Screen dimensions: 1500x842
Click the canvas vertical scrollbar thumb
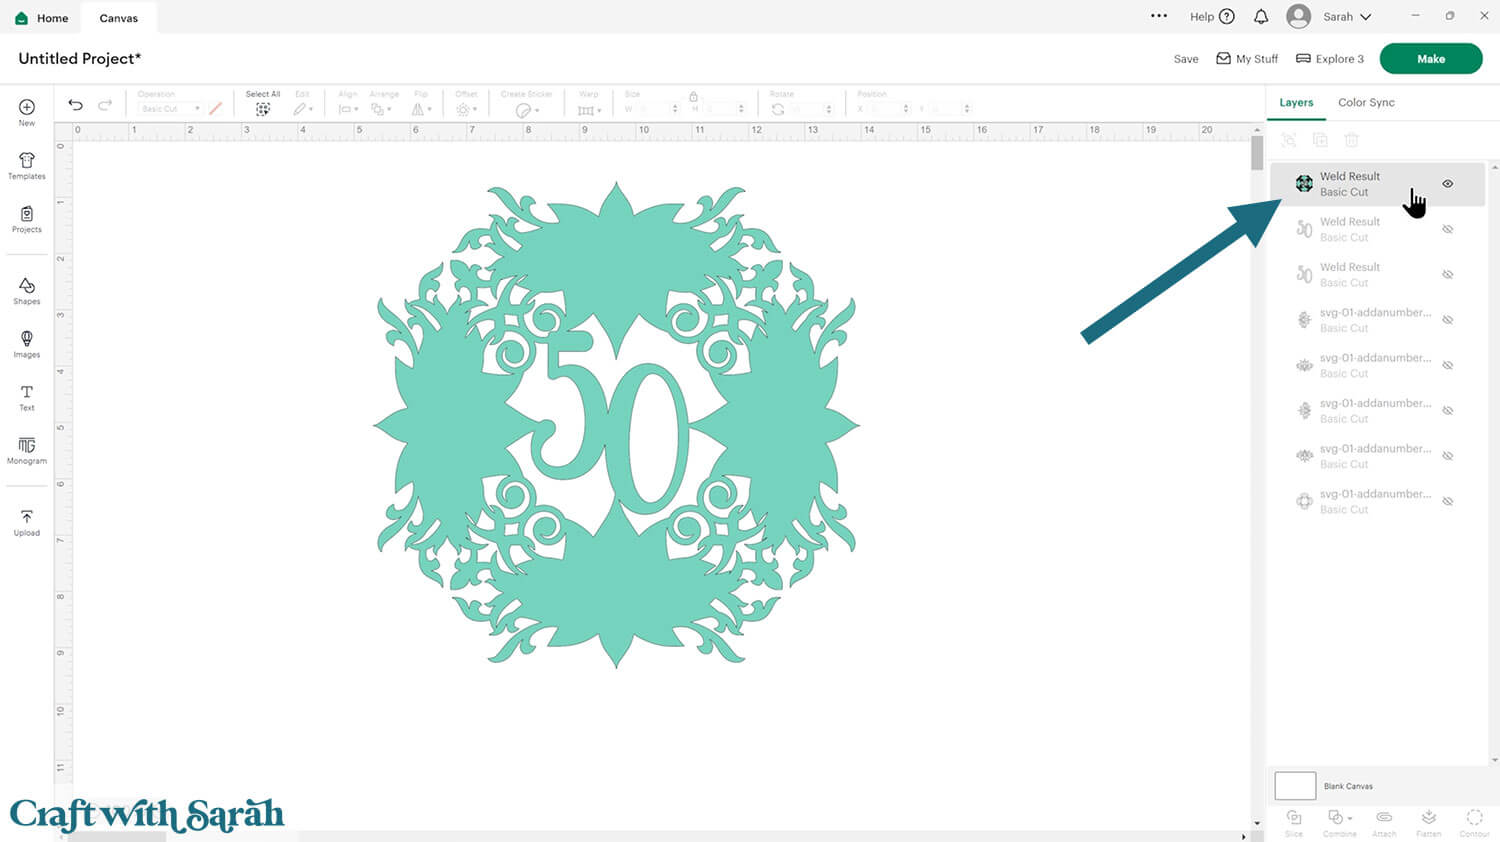[x=1257, y=153]
